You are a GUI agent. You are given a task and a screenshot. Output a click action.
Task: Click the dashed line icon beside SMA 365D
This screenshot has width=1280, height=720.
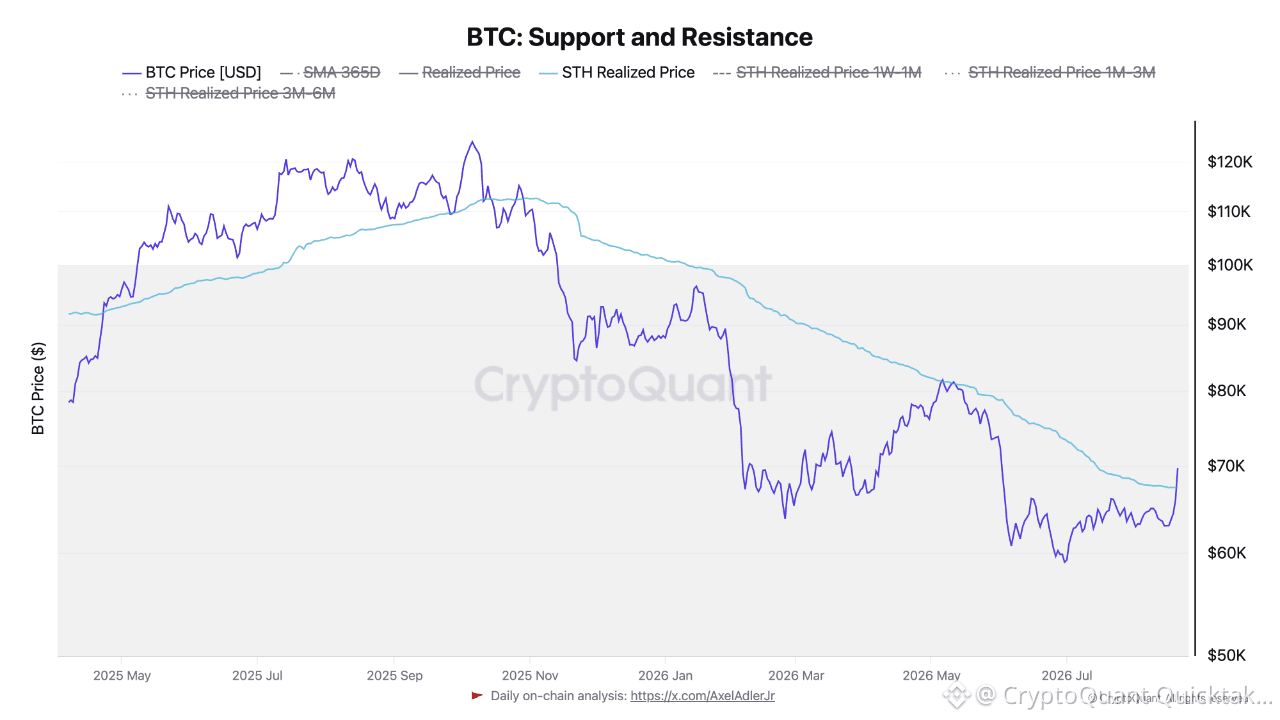coord(289,73)
